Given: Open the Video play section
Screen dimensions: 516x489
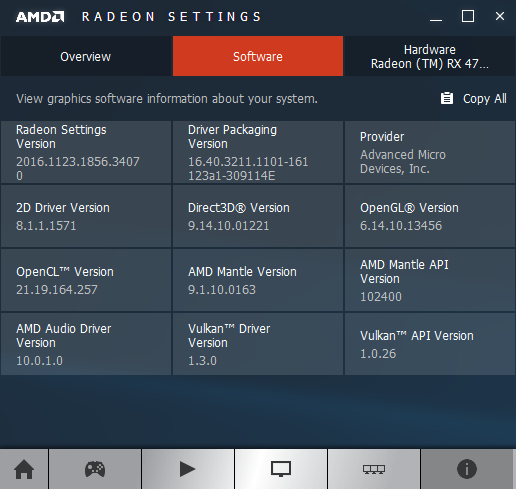Looking at the screenshot, I should pyautogui.click(x=188, y=469).
